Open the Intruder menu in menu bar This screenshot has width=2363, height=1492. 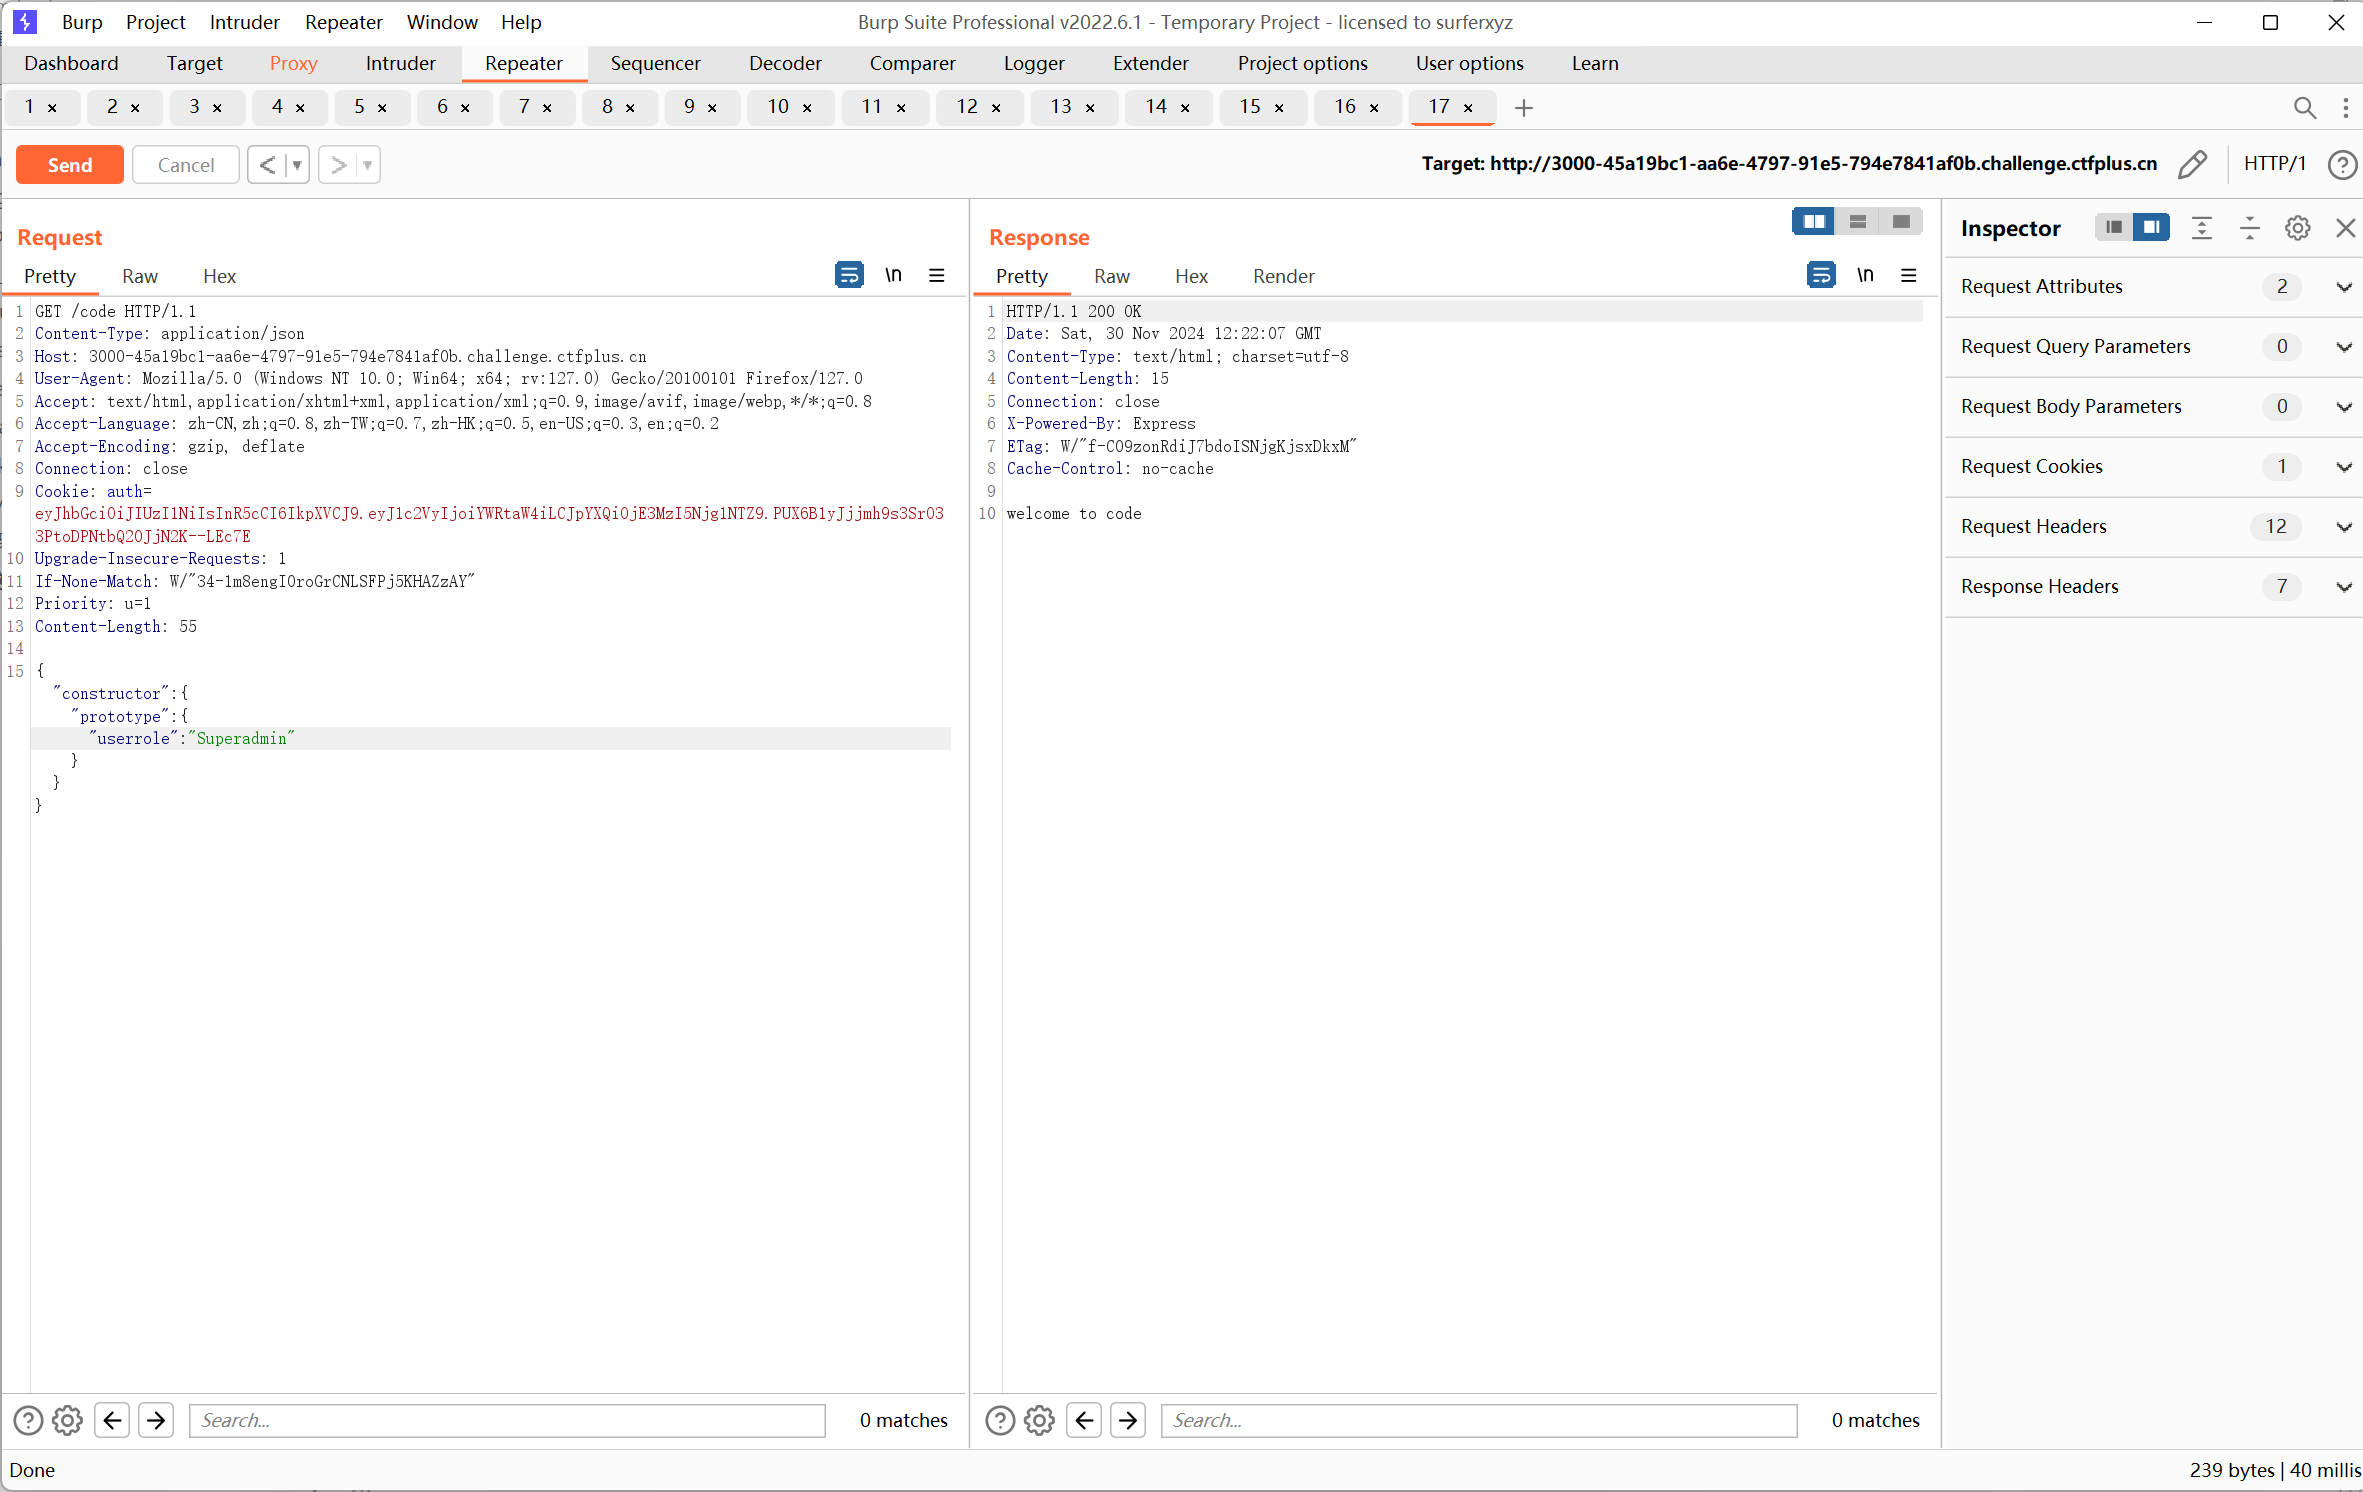[244, 22]
